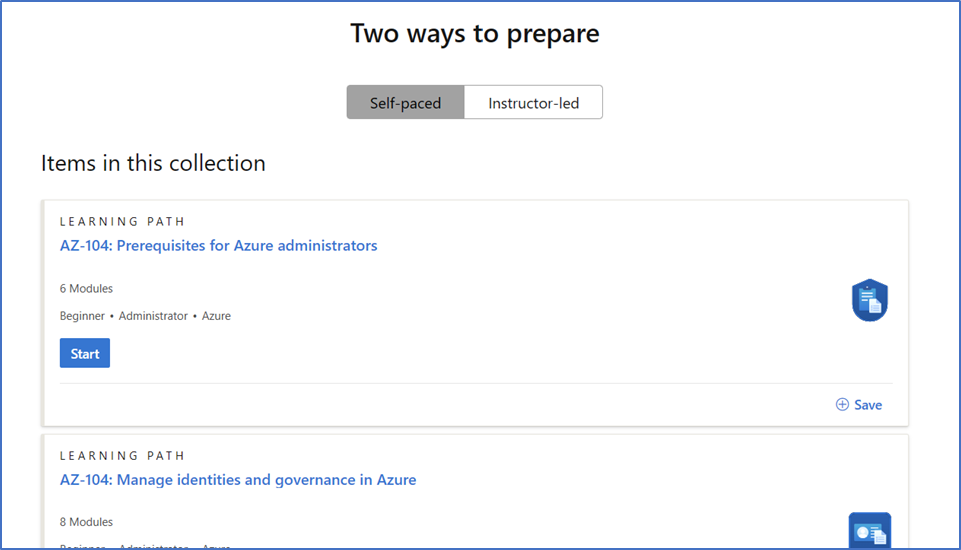Click the blue Start button

(x=85, y=353)
